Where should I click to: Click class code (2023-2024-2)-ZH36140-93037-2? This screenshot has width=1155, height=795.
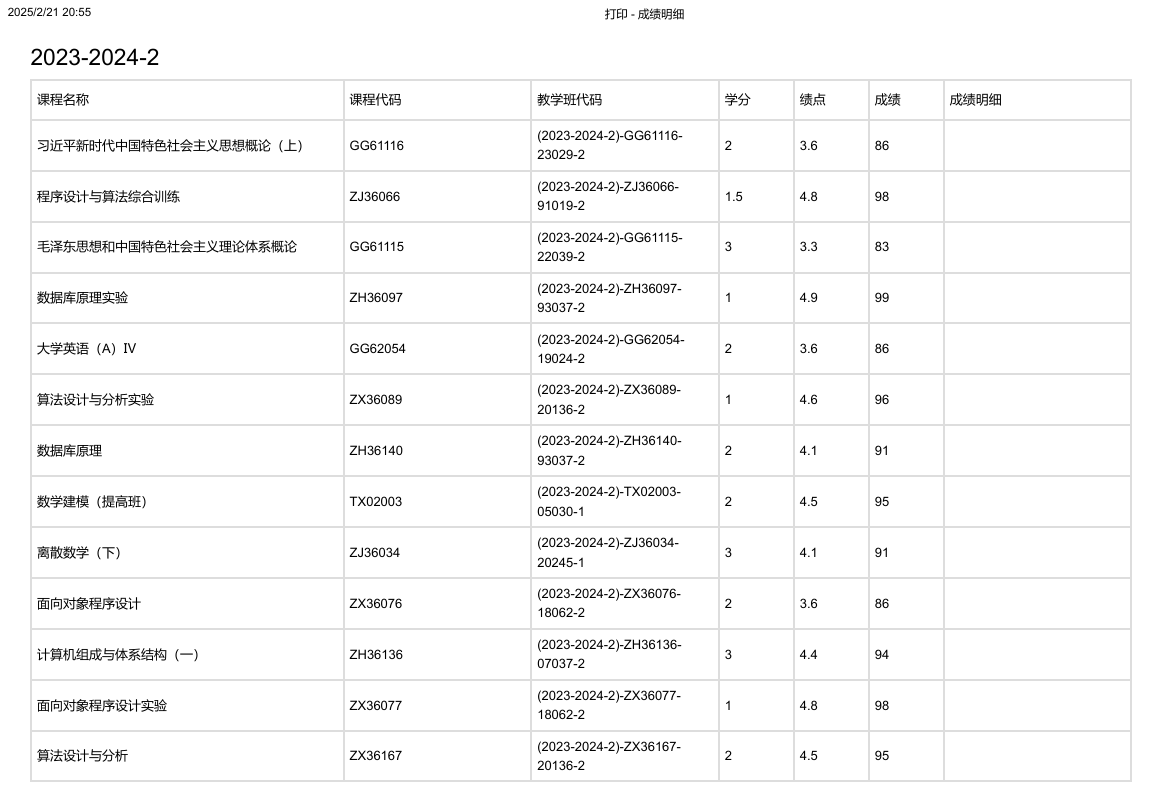609,450
